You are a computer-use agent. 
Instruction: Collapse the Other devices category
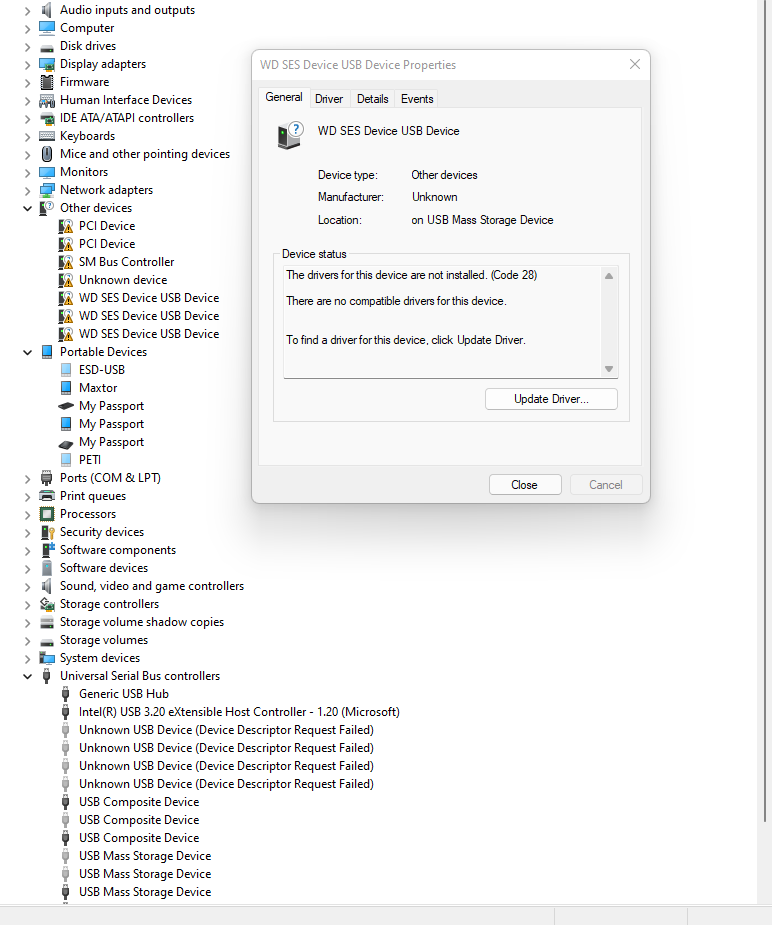27,208
